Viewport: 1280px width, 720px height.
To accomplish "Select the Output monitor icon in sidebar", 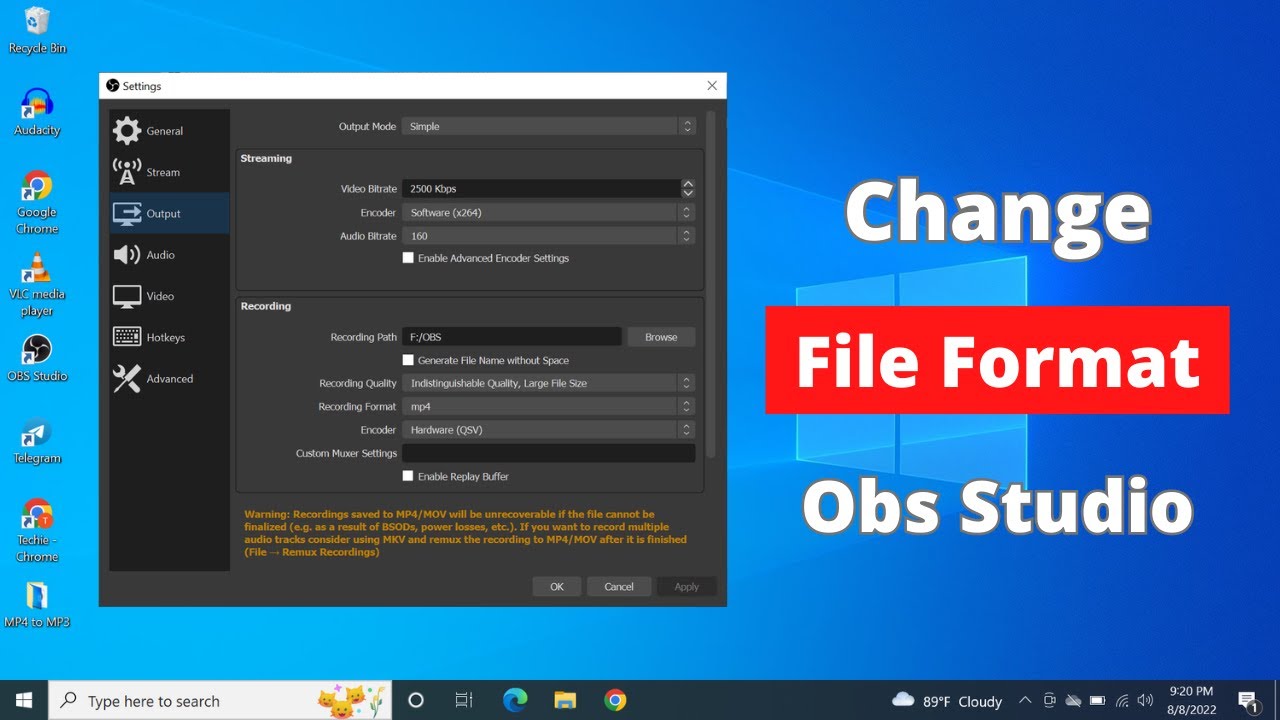I will (x=127, y=213).
